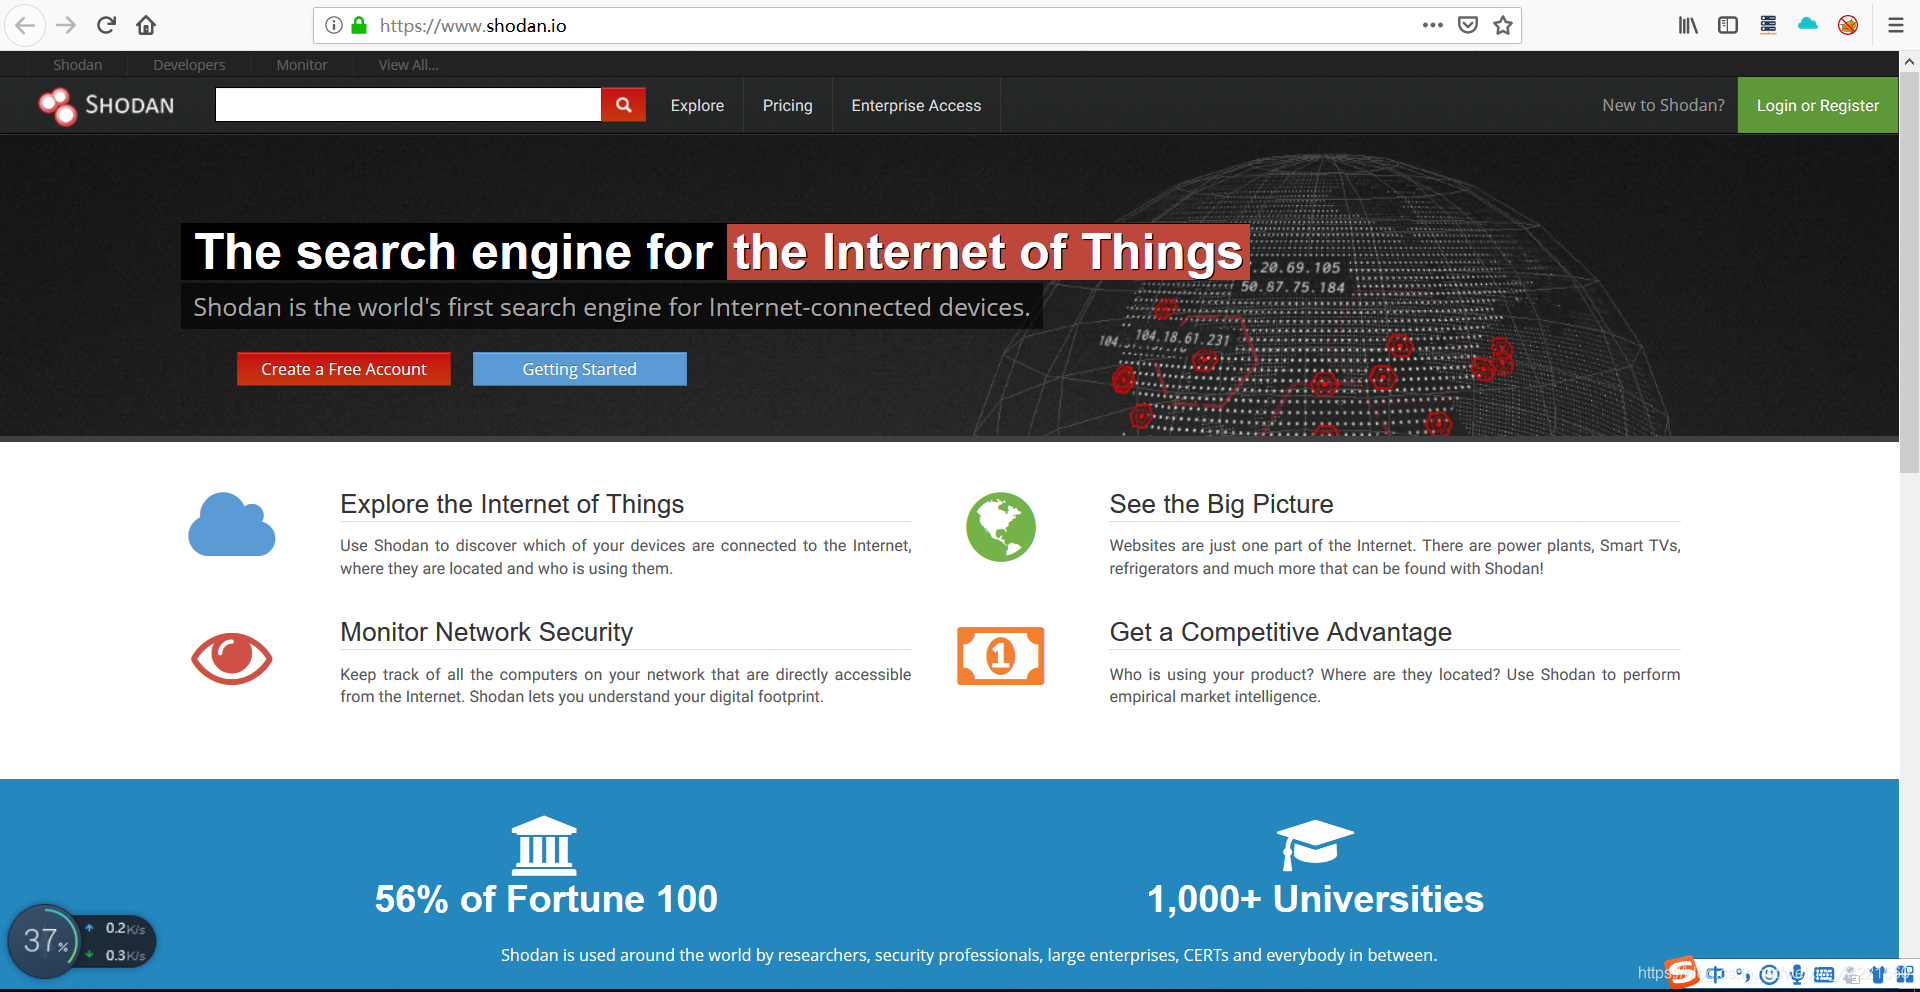The image size is (1920, 992).
Task: Click the orange blocker extension icon
Action: tap(1848, 25)
